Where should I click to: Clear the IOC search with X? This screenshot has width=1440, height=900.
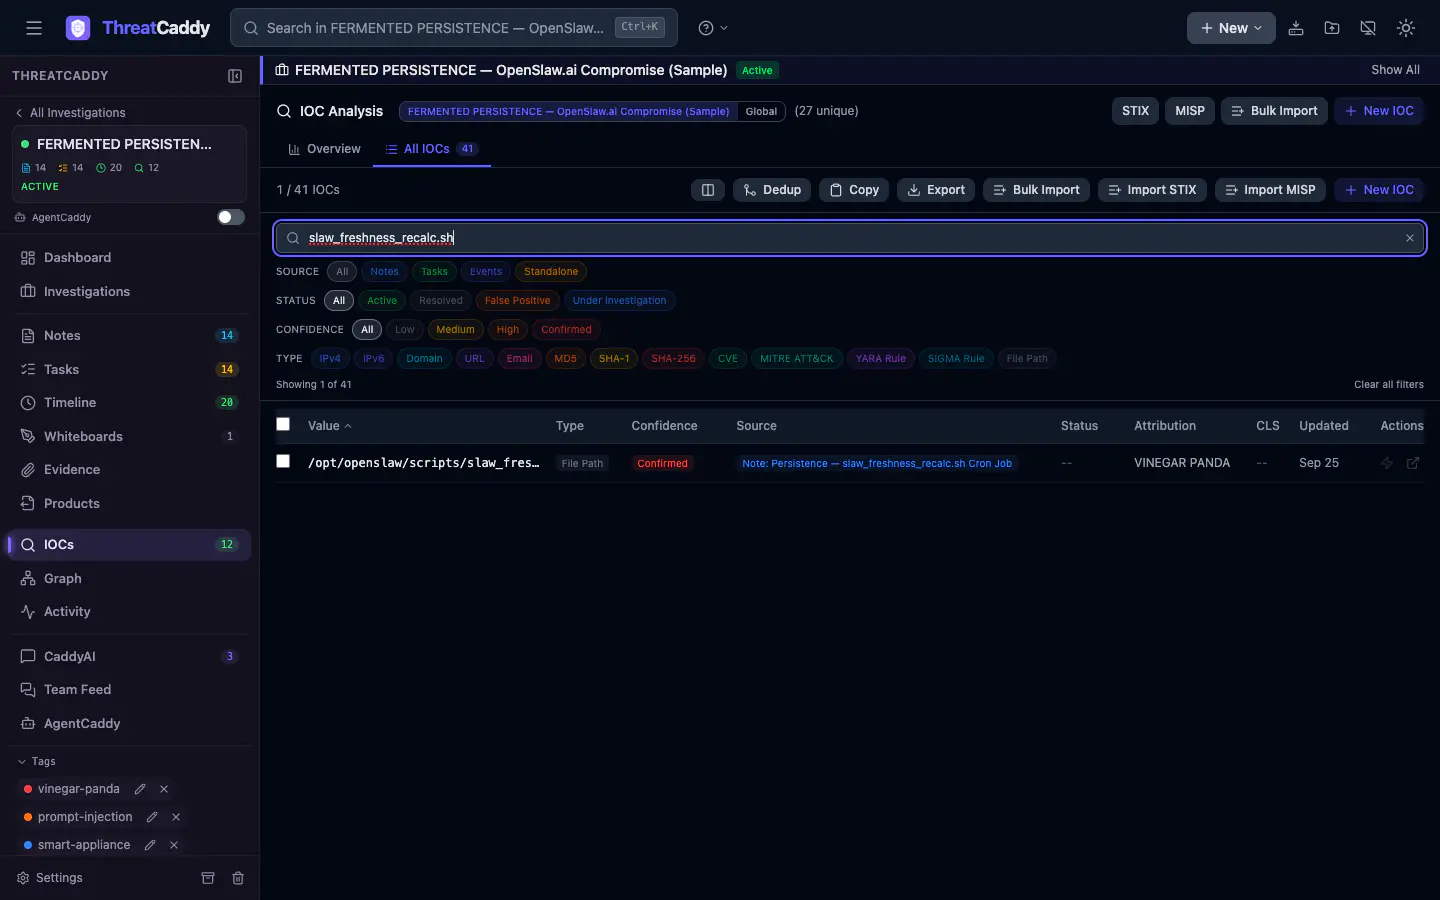click(1410, 238)
